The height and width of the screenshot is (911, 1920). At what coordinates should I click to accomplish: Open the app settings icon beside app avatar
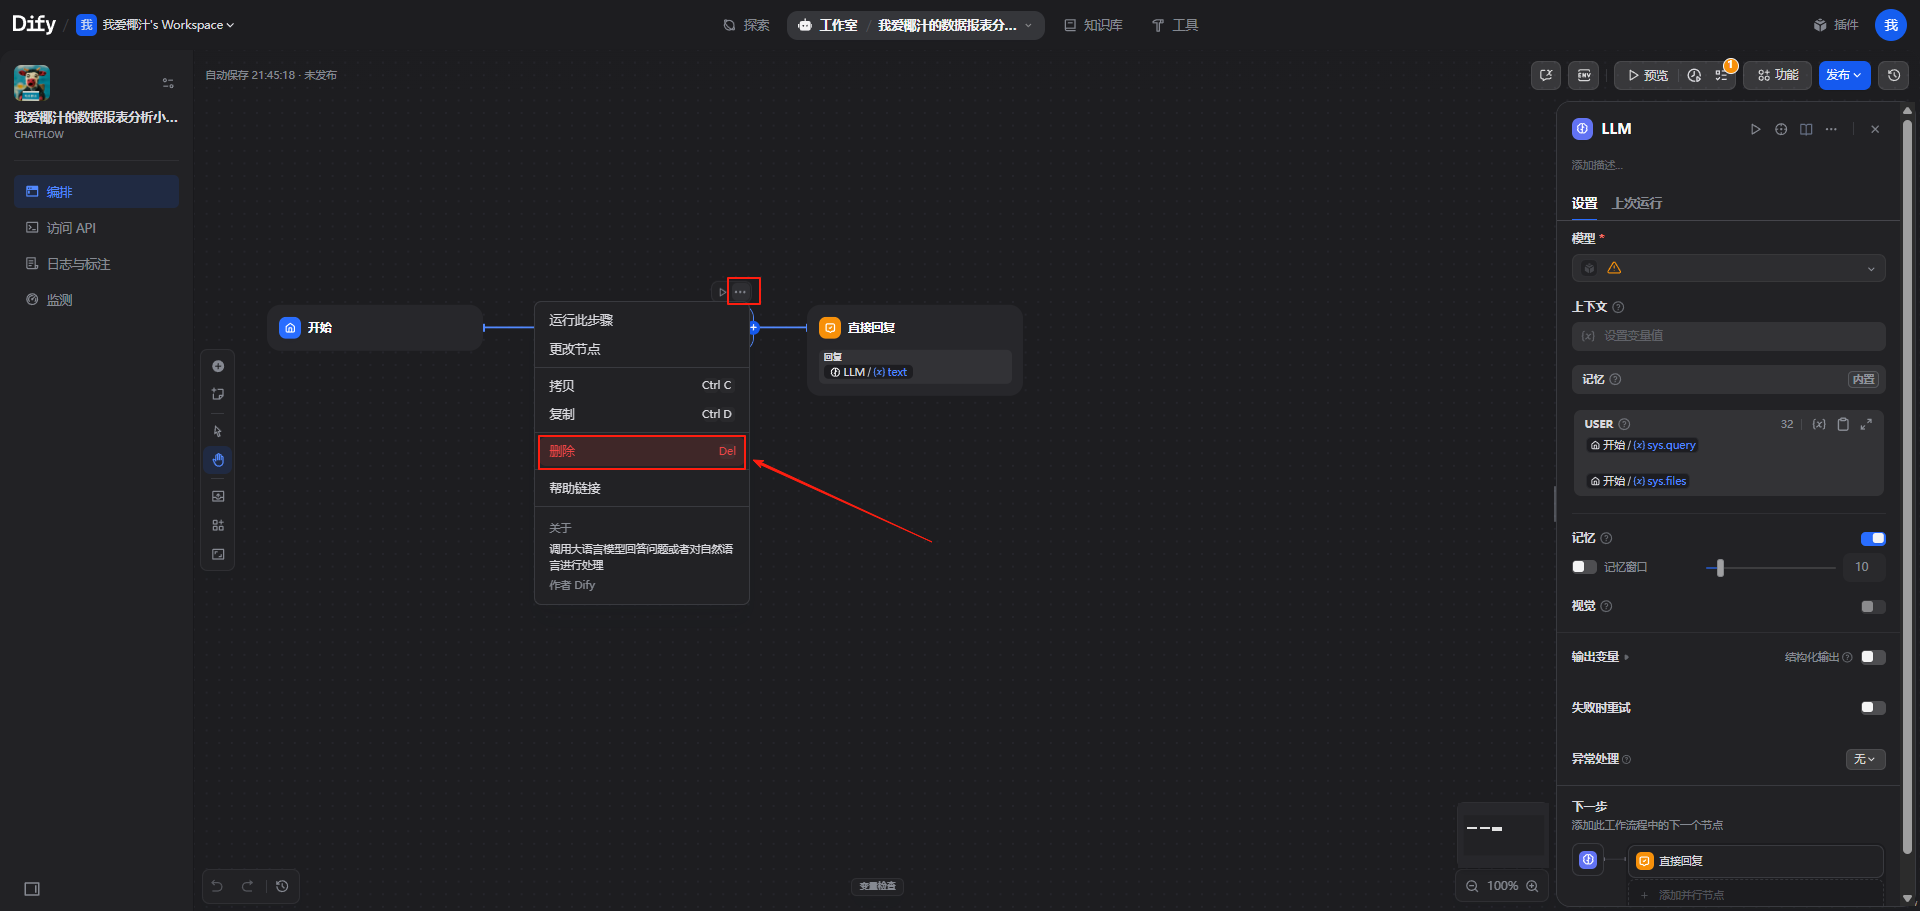[x=168, y=83]
